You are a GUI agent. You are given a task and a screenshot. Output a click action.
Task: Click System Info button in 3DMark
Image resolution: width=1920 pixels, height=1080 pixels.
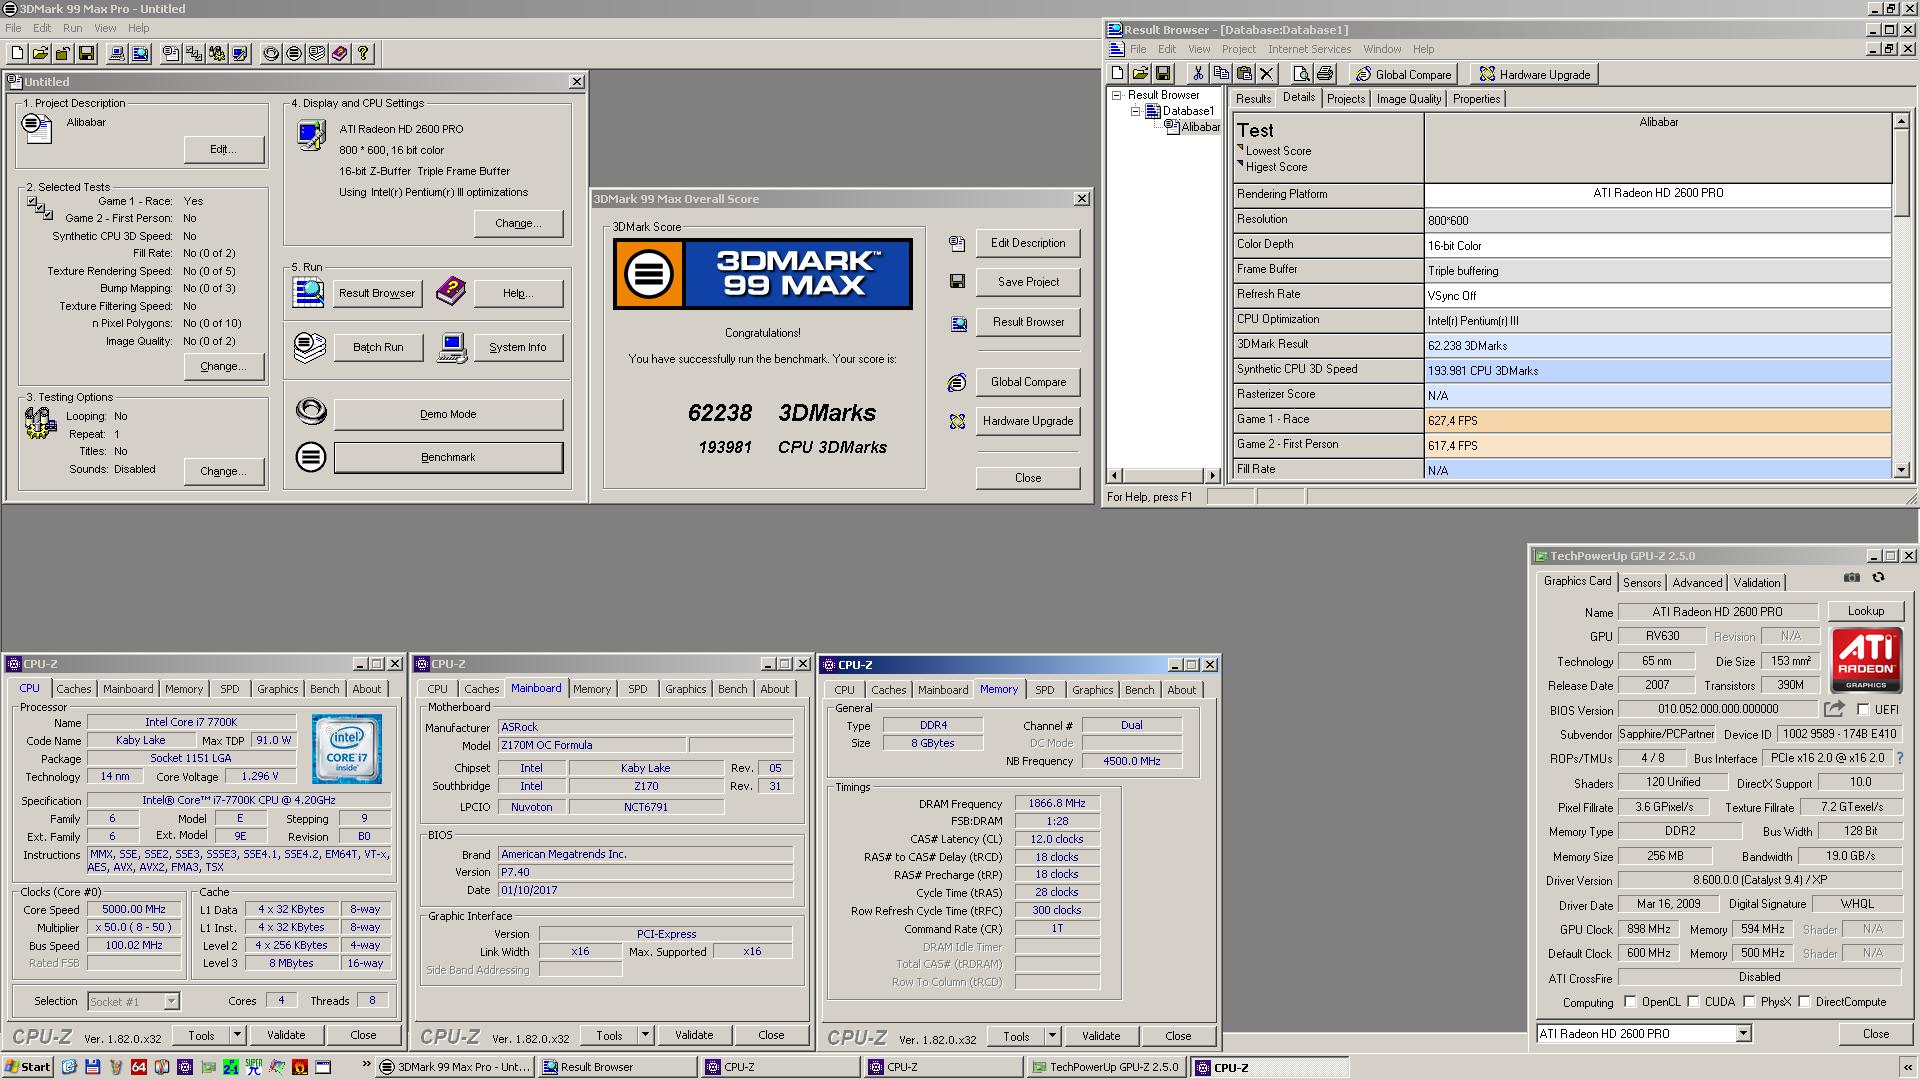(x=517, y=347)
